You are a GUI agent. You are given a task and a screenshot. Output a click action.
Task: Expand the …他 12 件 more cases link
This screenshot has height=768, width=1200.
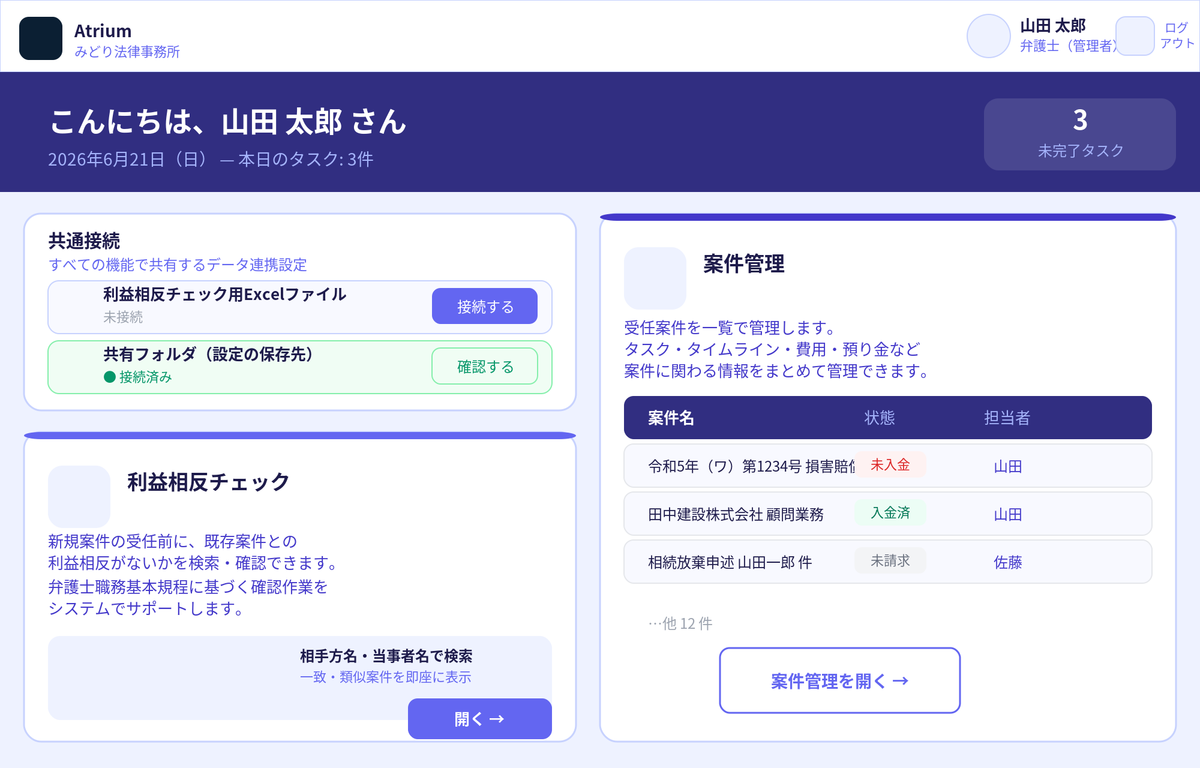click(680, 623)
